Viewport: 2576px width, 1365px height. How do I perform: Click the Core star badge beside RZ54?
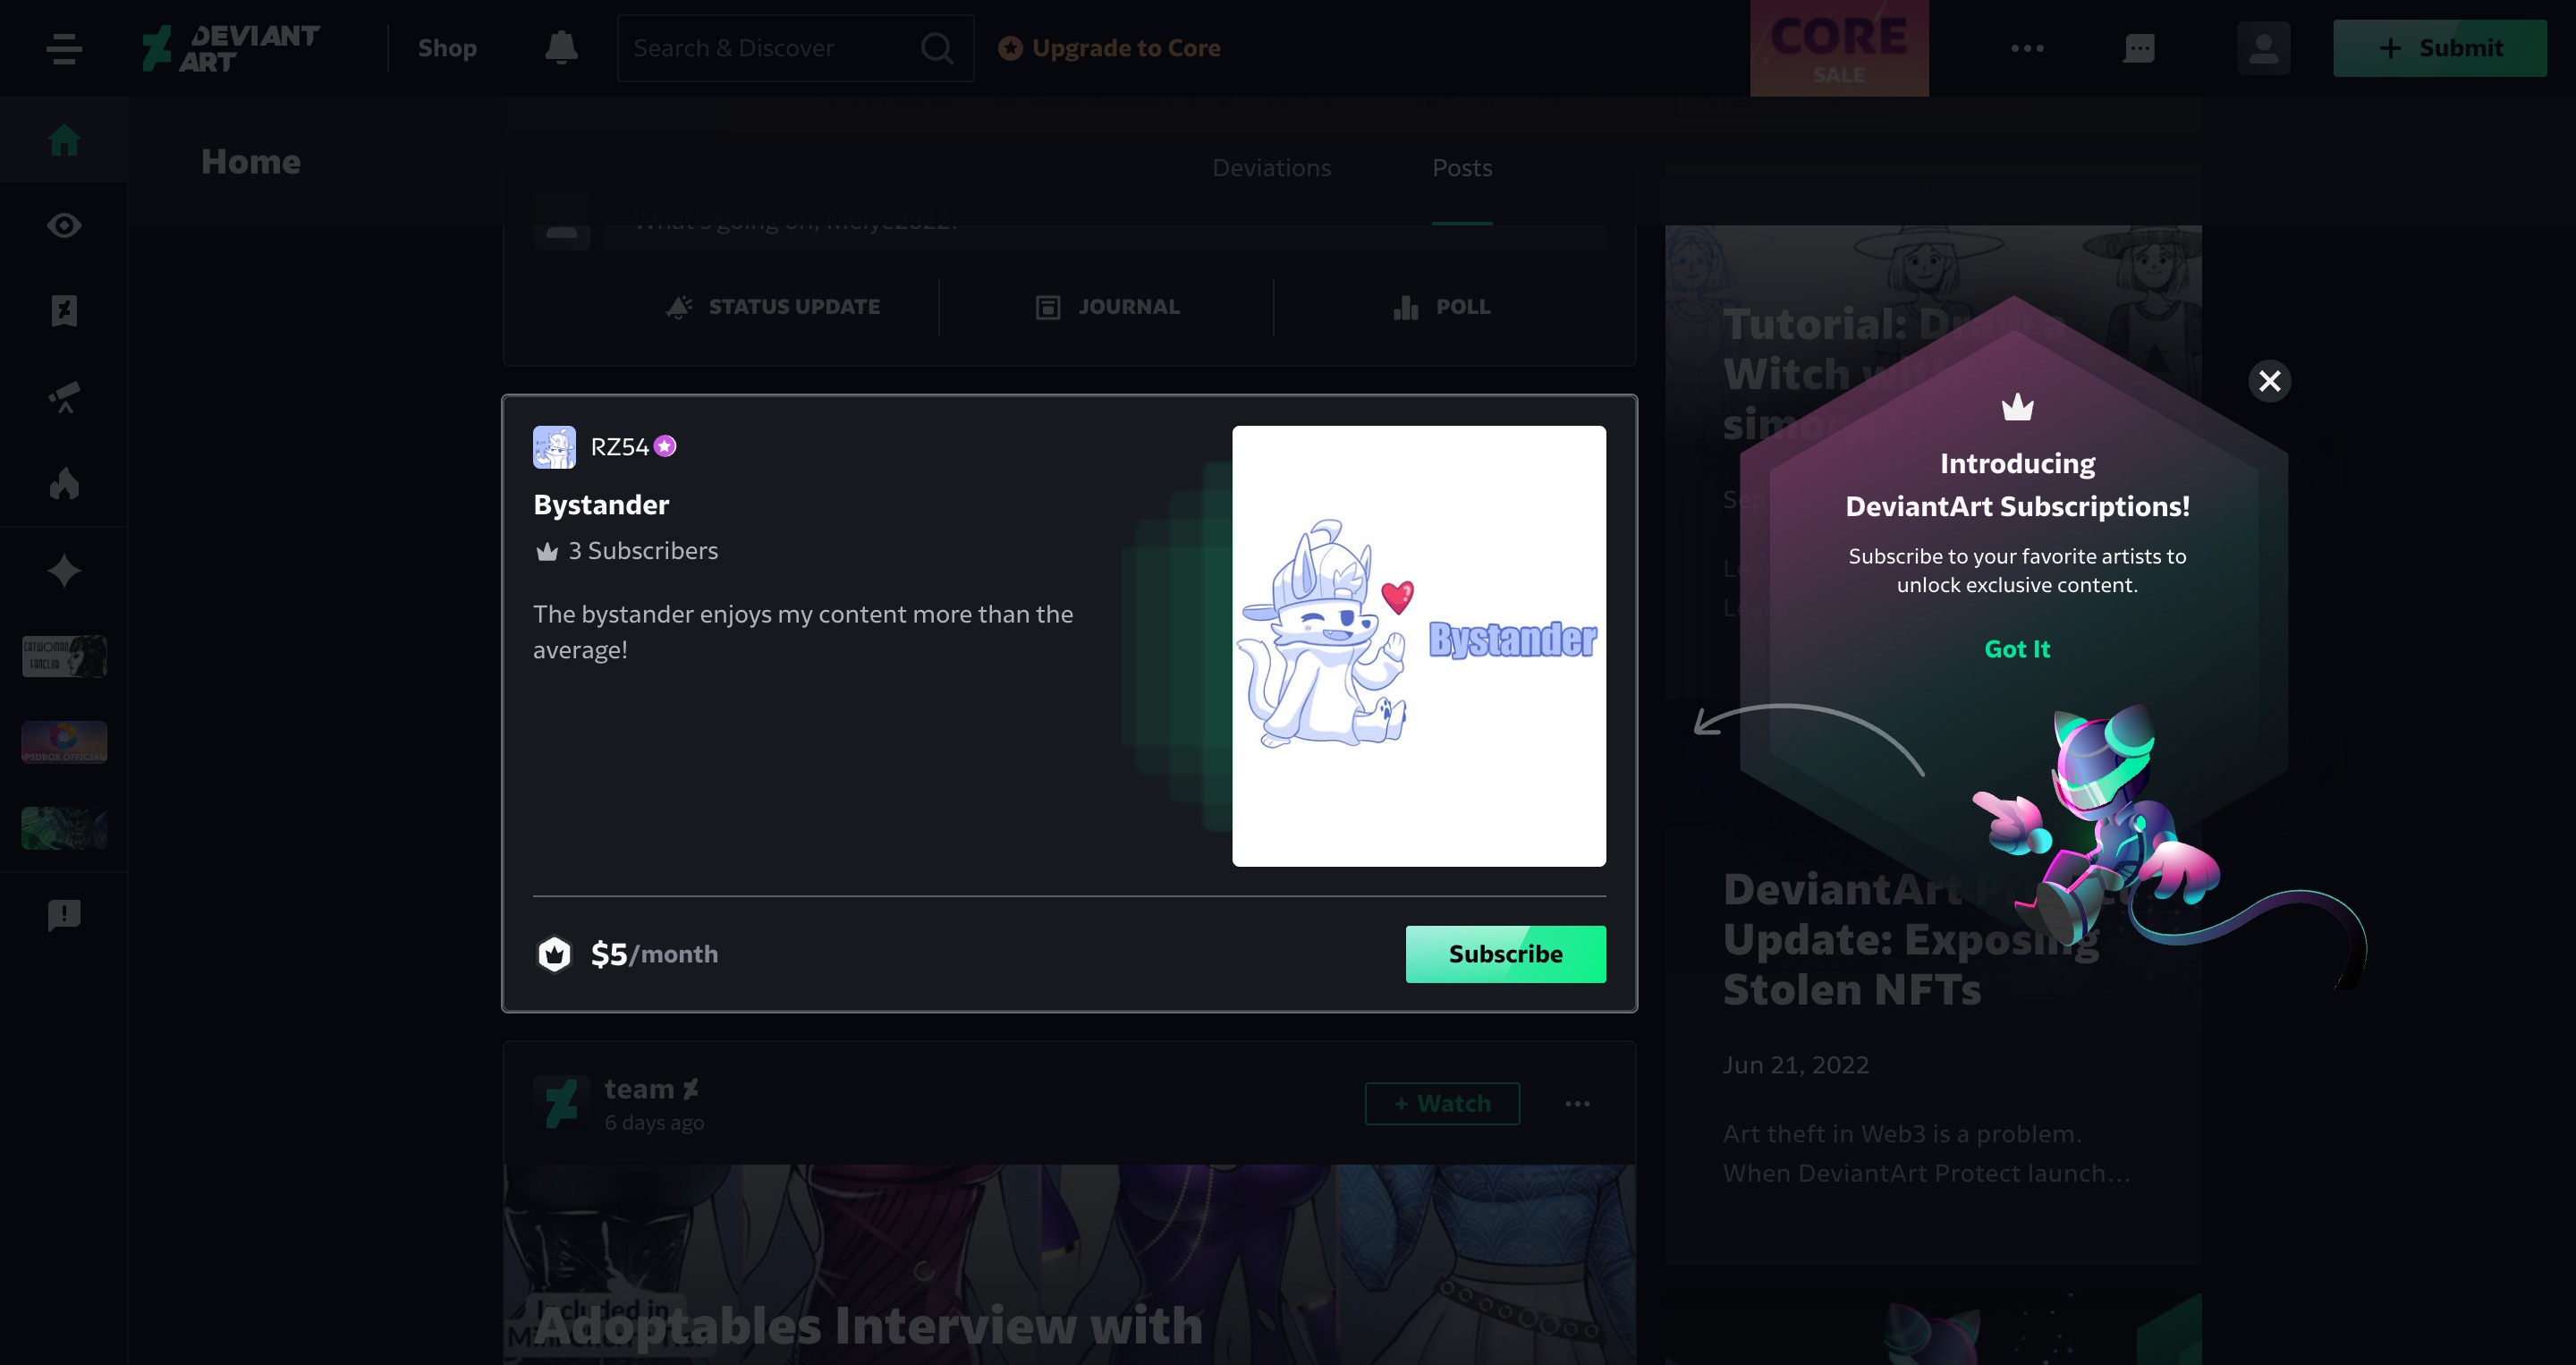coord(665,446)
